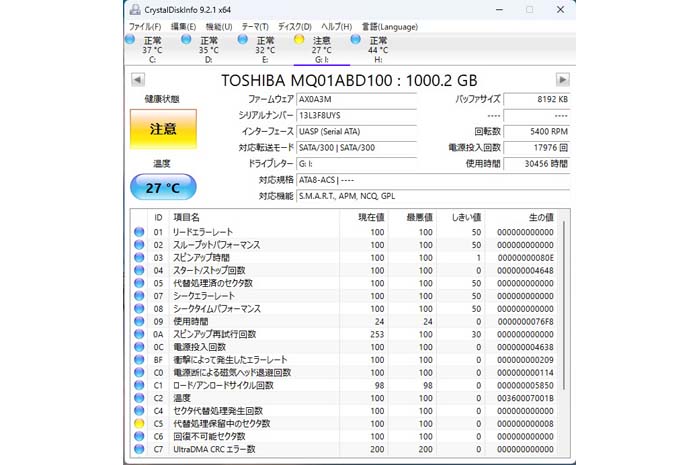Click the yellow 注意 health status button

point(163,129)
